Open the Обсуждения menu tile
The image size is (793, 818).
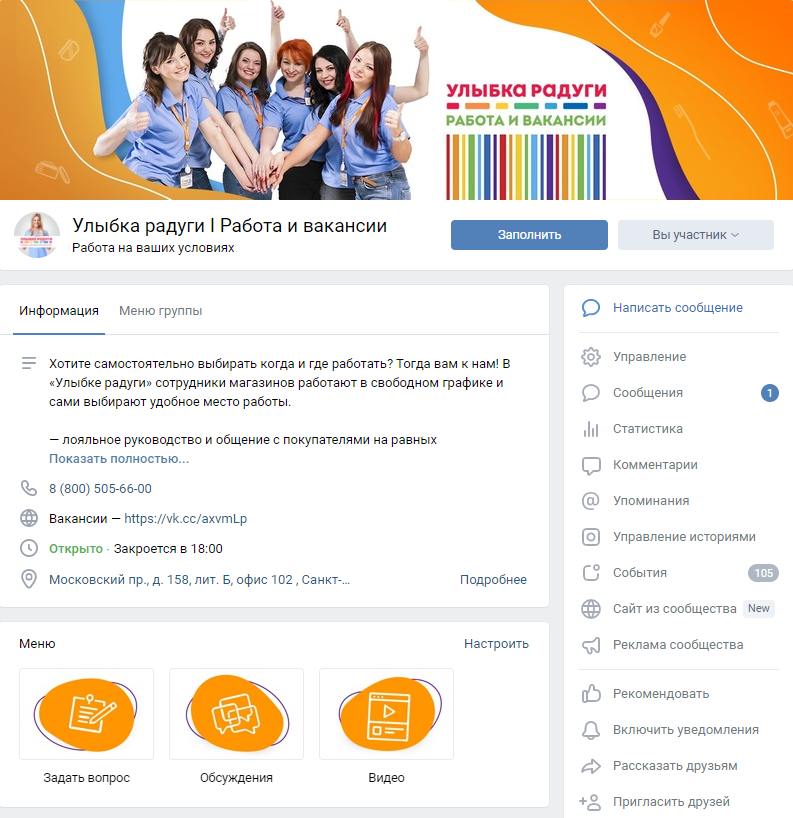click(x=236, y=727)
